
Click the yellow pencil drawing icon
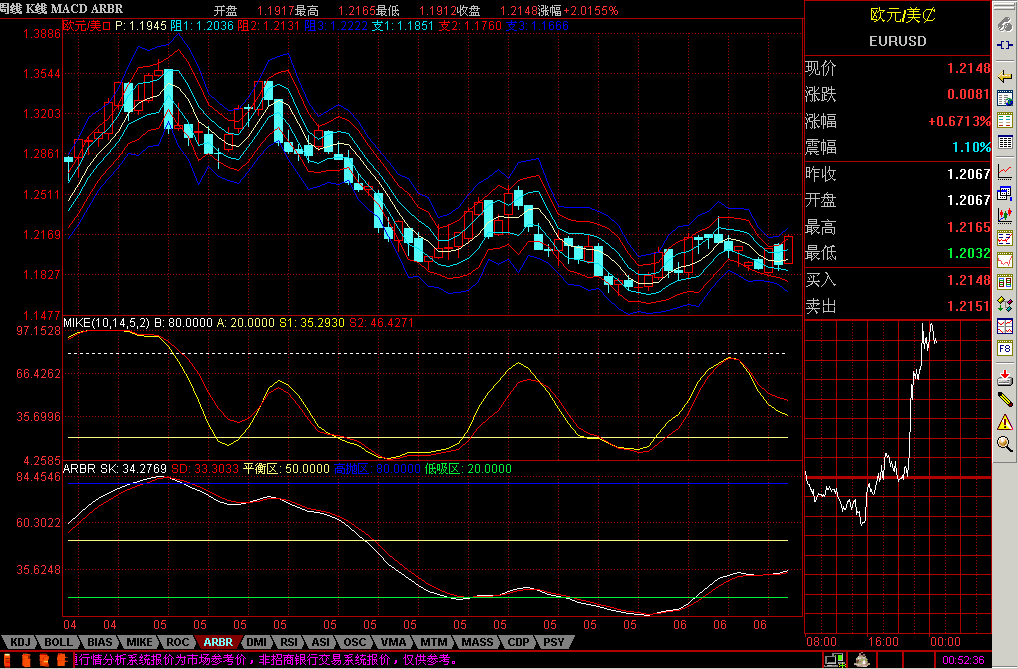click(x=1005, y=399)
